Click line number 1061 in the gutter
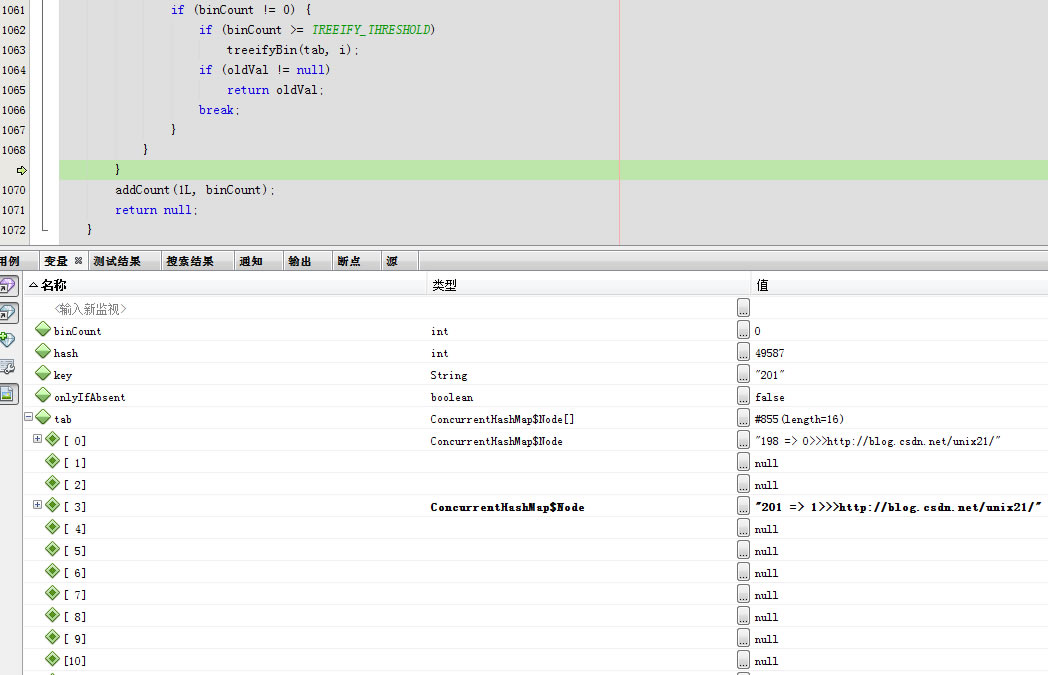1048x675 pixels. click(13, 10)
